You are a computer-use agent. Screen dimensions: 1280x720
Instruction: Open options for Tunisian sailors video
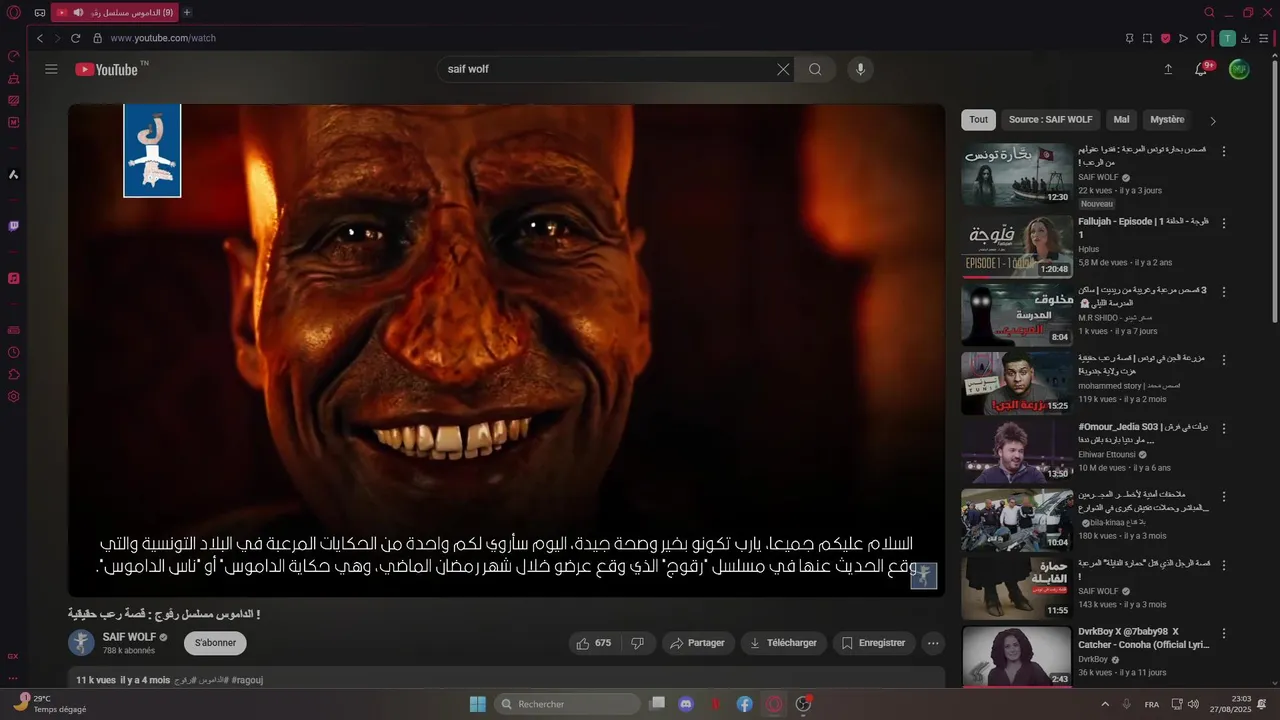(1223, 152)
